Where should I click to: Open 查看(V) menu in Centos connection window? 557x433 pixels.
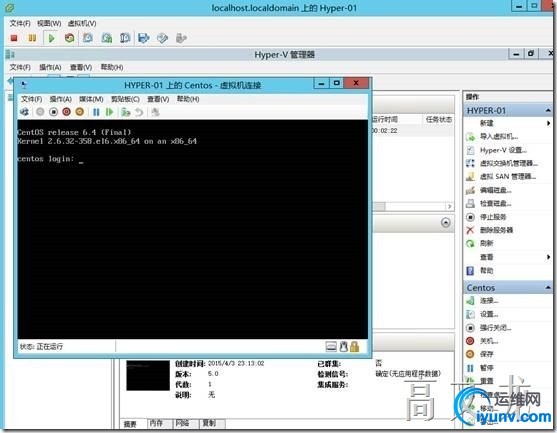coord(158,99)
